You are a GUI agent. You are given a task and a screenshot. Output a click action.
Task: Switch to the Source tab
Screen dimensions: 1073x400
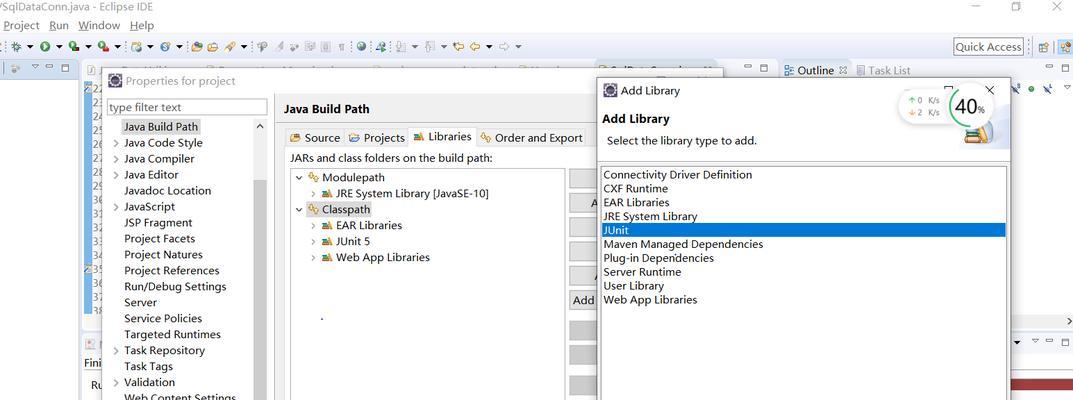pyautogui.click(x=315, y=137)
